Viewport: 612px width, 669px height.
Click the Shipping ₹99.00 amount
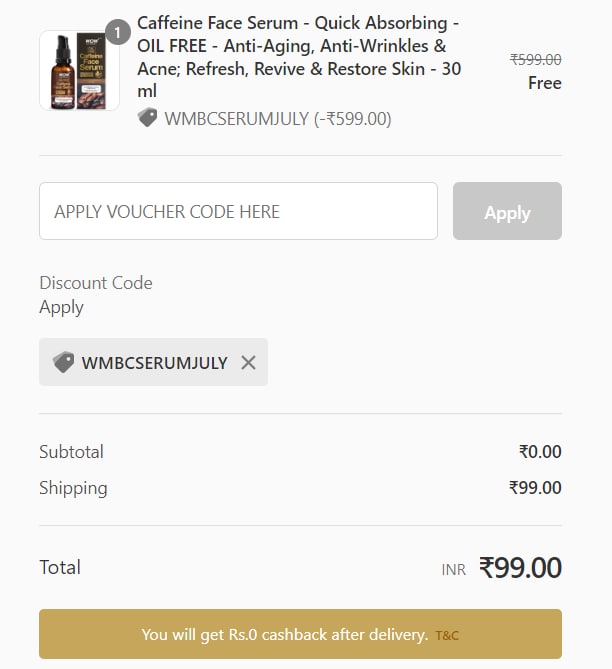[535, 488]
